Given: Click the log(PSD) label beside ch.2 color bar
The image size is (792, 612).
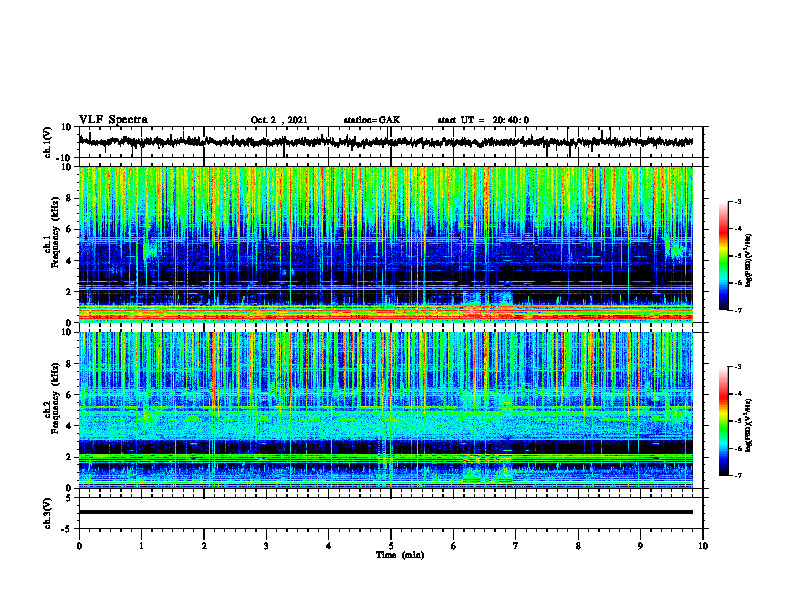Looking at the screenshot, I should (x=749, y=426).
